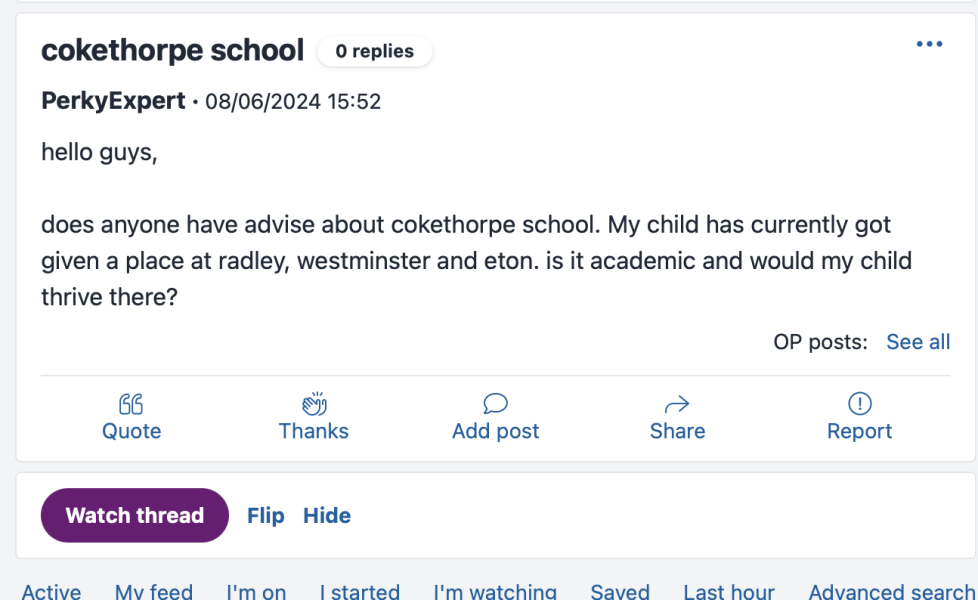Hide the cokethorpe school thread
The height and width of the screenshot is (600, 978).
[326, 515]
